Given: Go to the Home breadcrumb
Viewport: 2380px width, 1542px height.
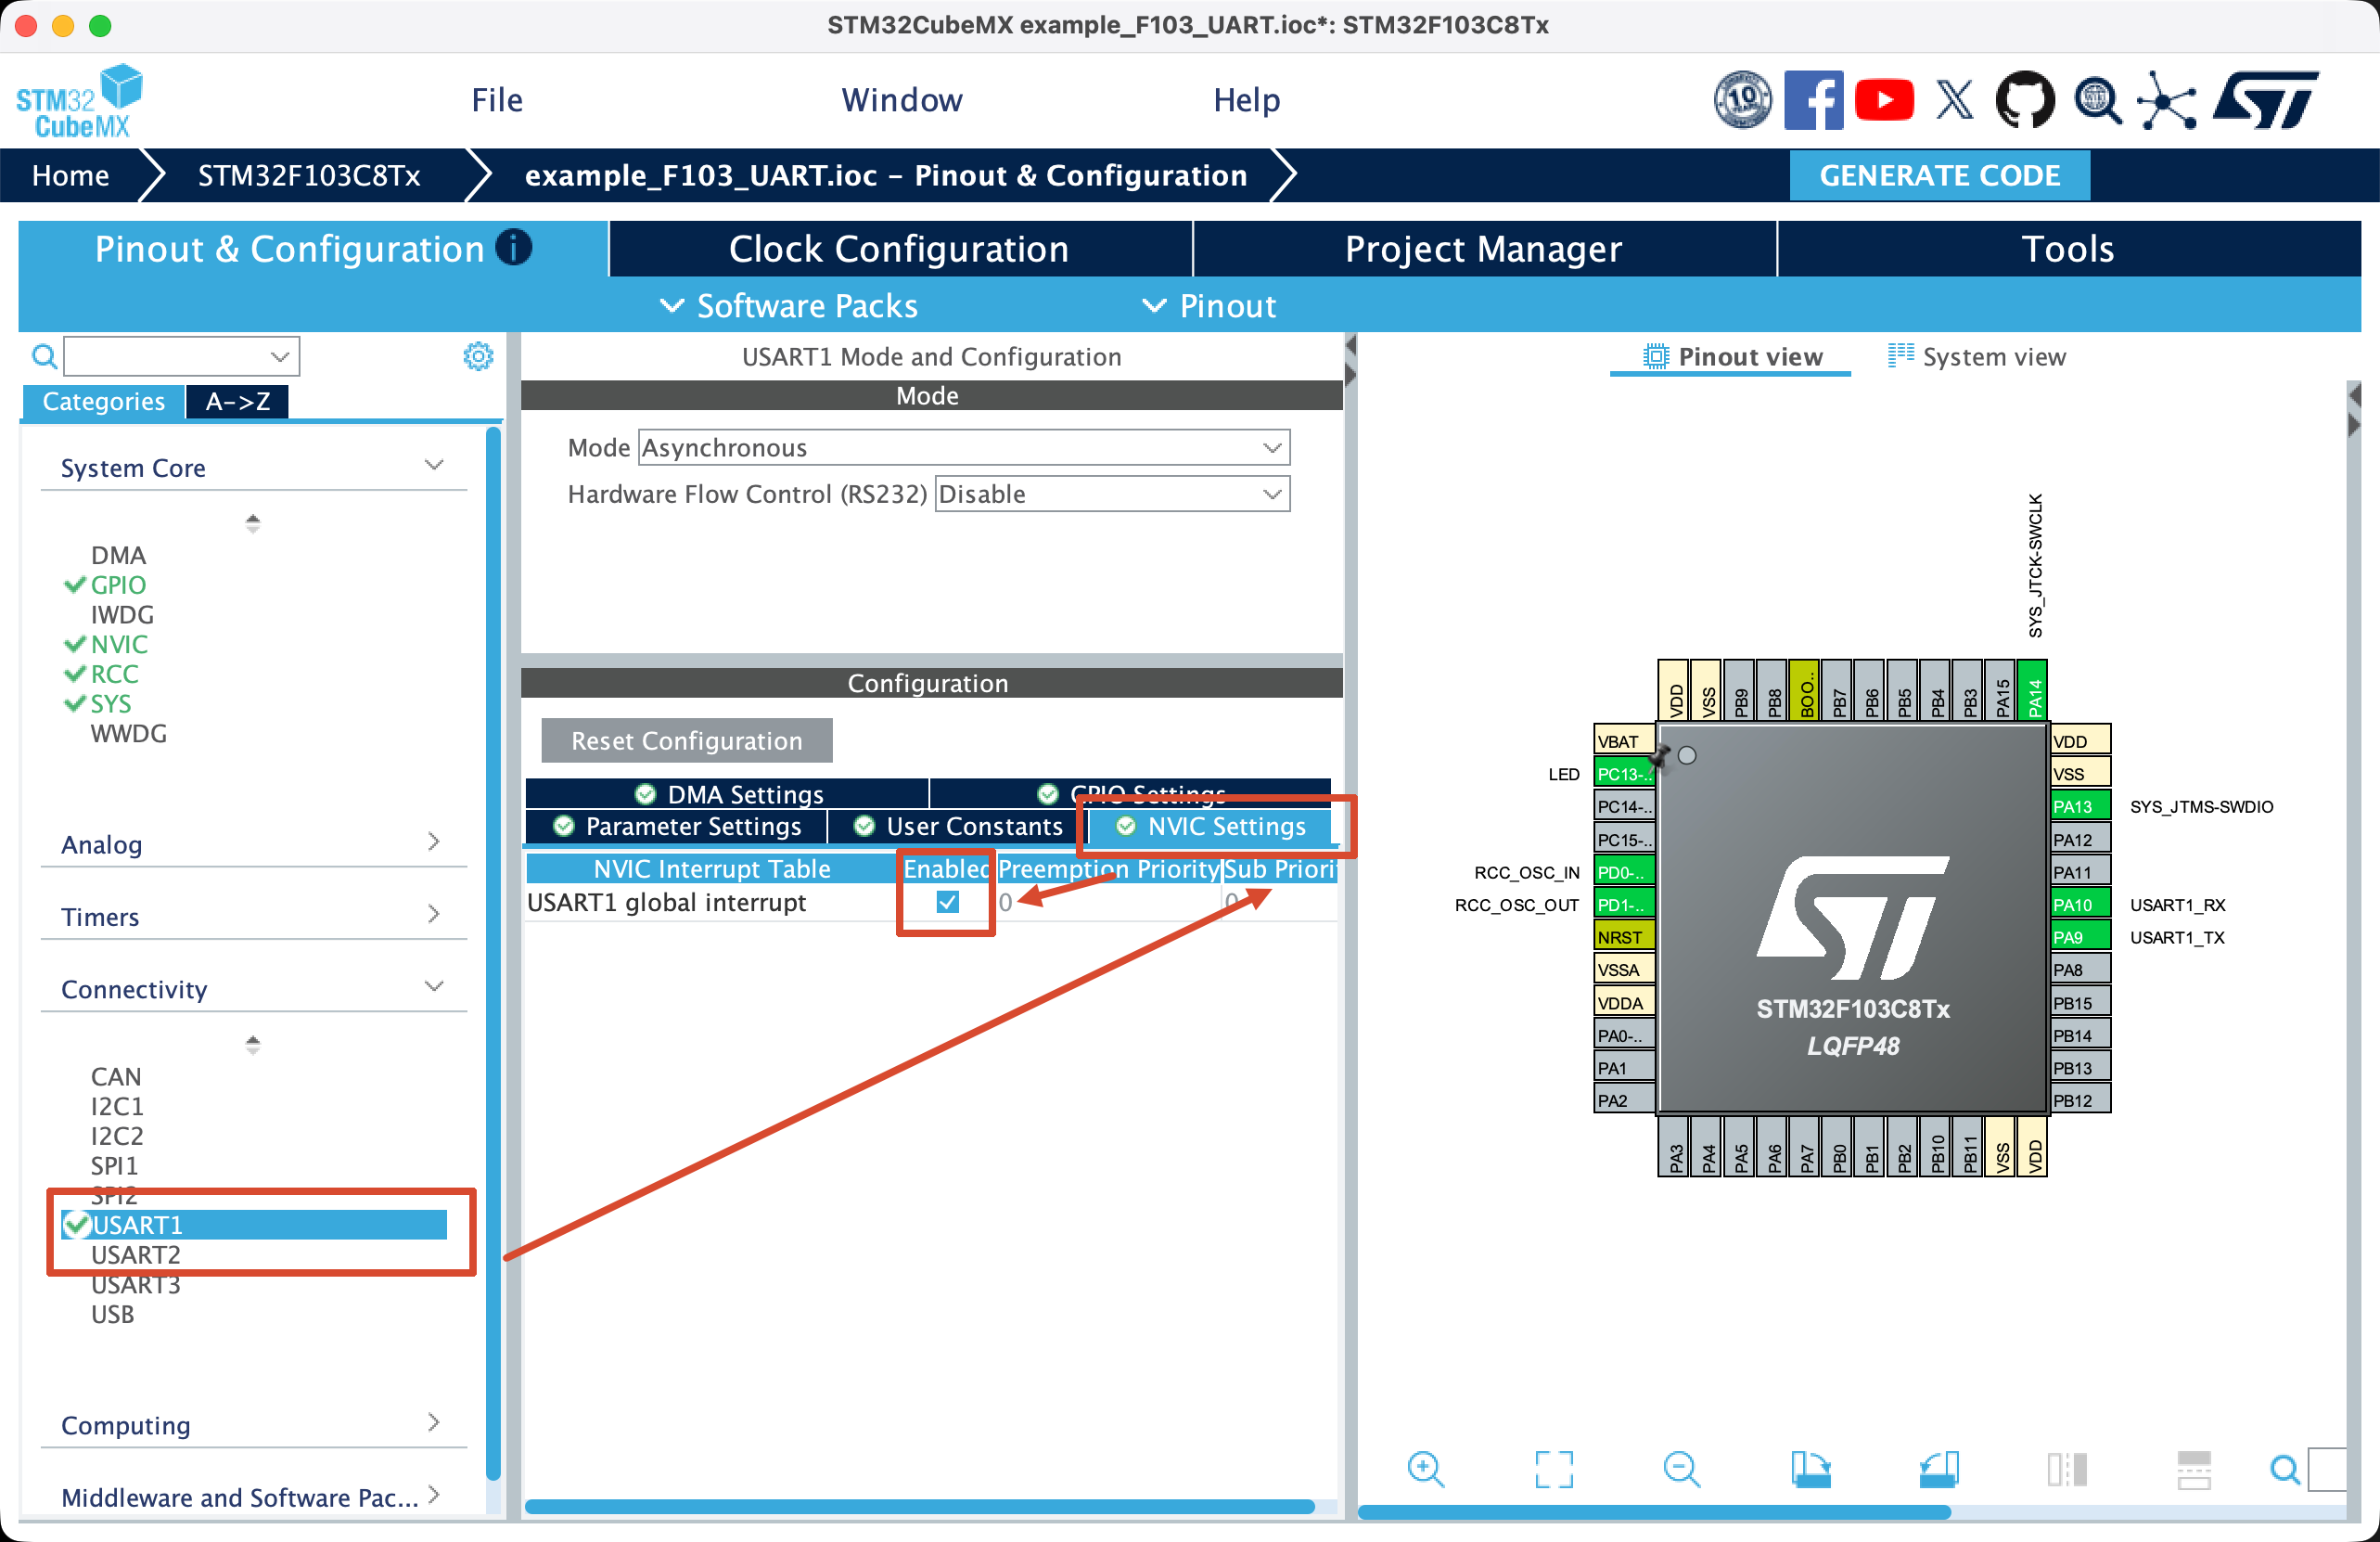Looking at the screenshot, I should point(70,175).
